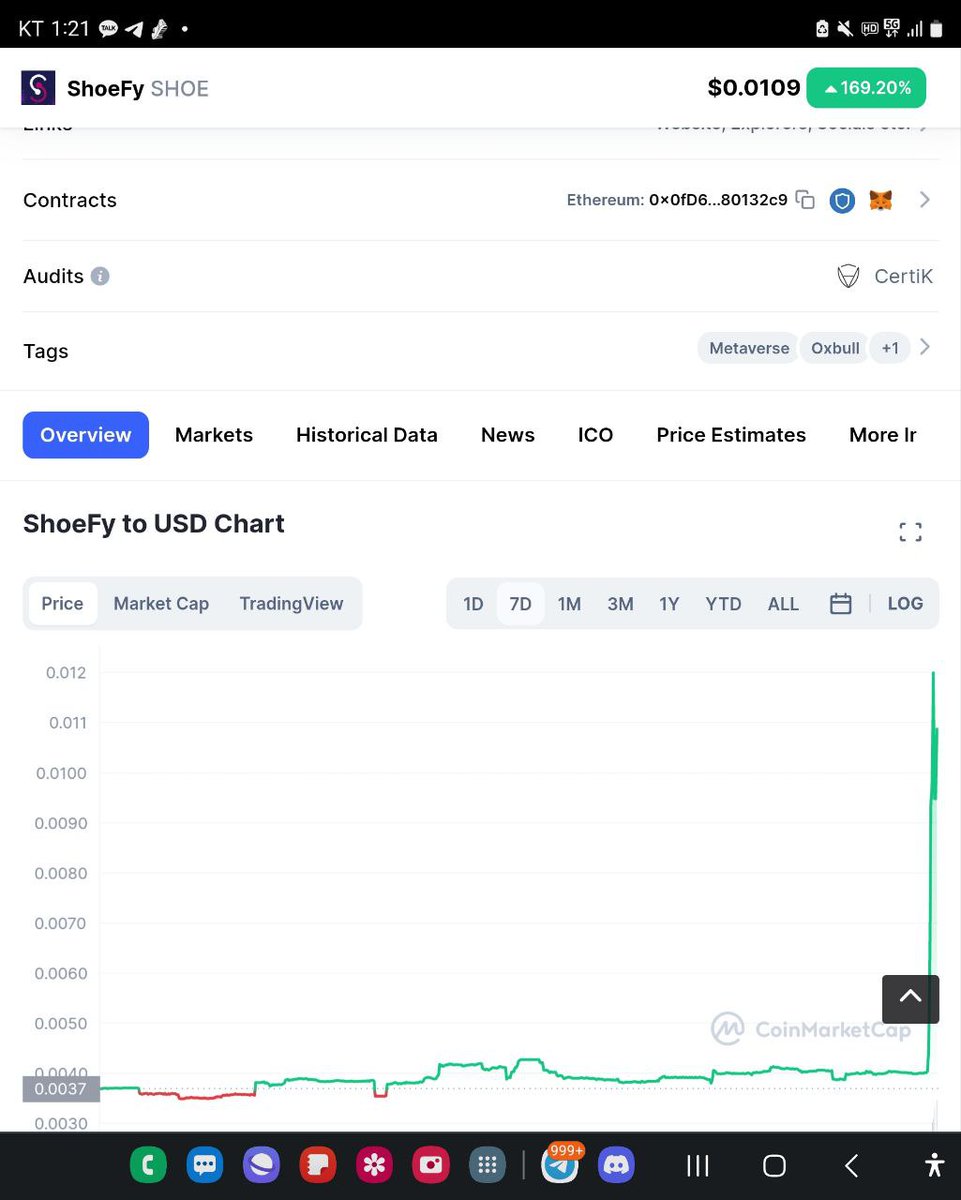The height and width of the screenshot is (1200, 961).
Task: Open the app drawer grid icon
Action: click(487, 1165)
